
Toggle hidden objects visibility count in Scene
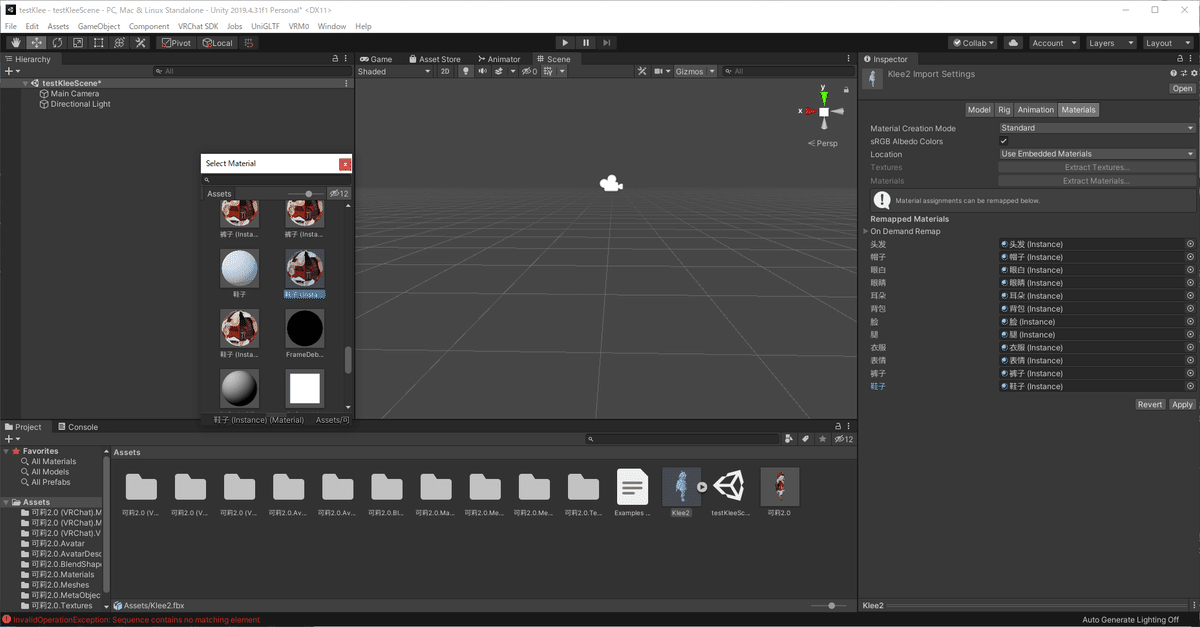coord(530,71)
